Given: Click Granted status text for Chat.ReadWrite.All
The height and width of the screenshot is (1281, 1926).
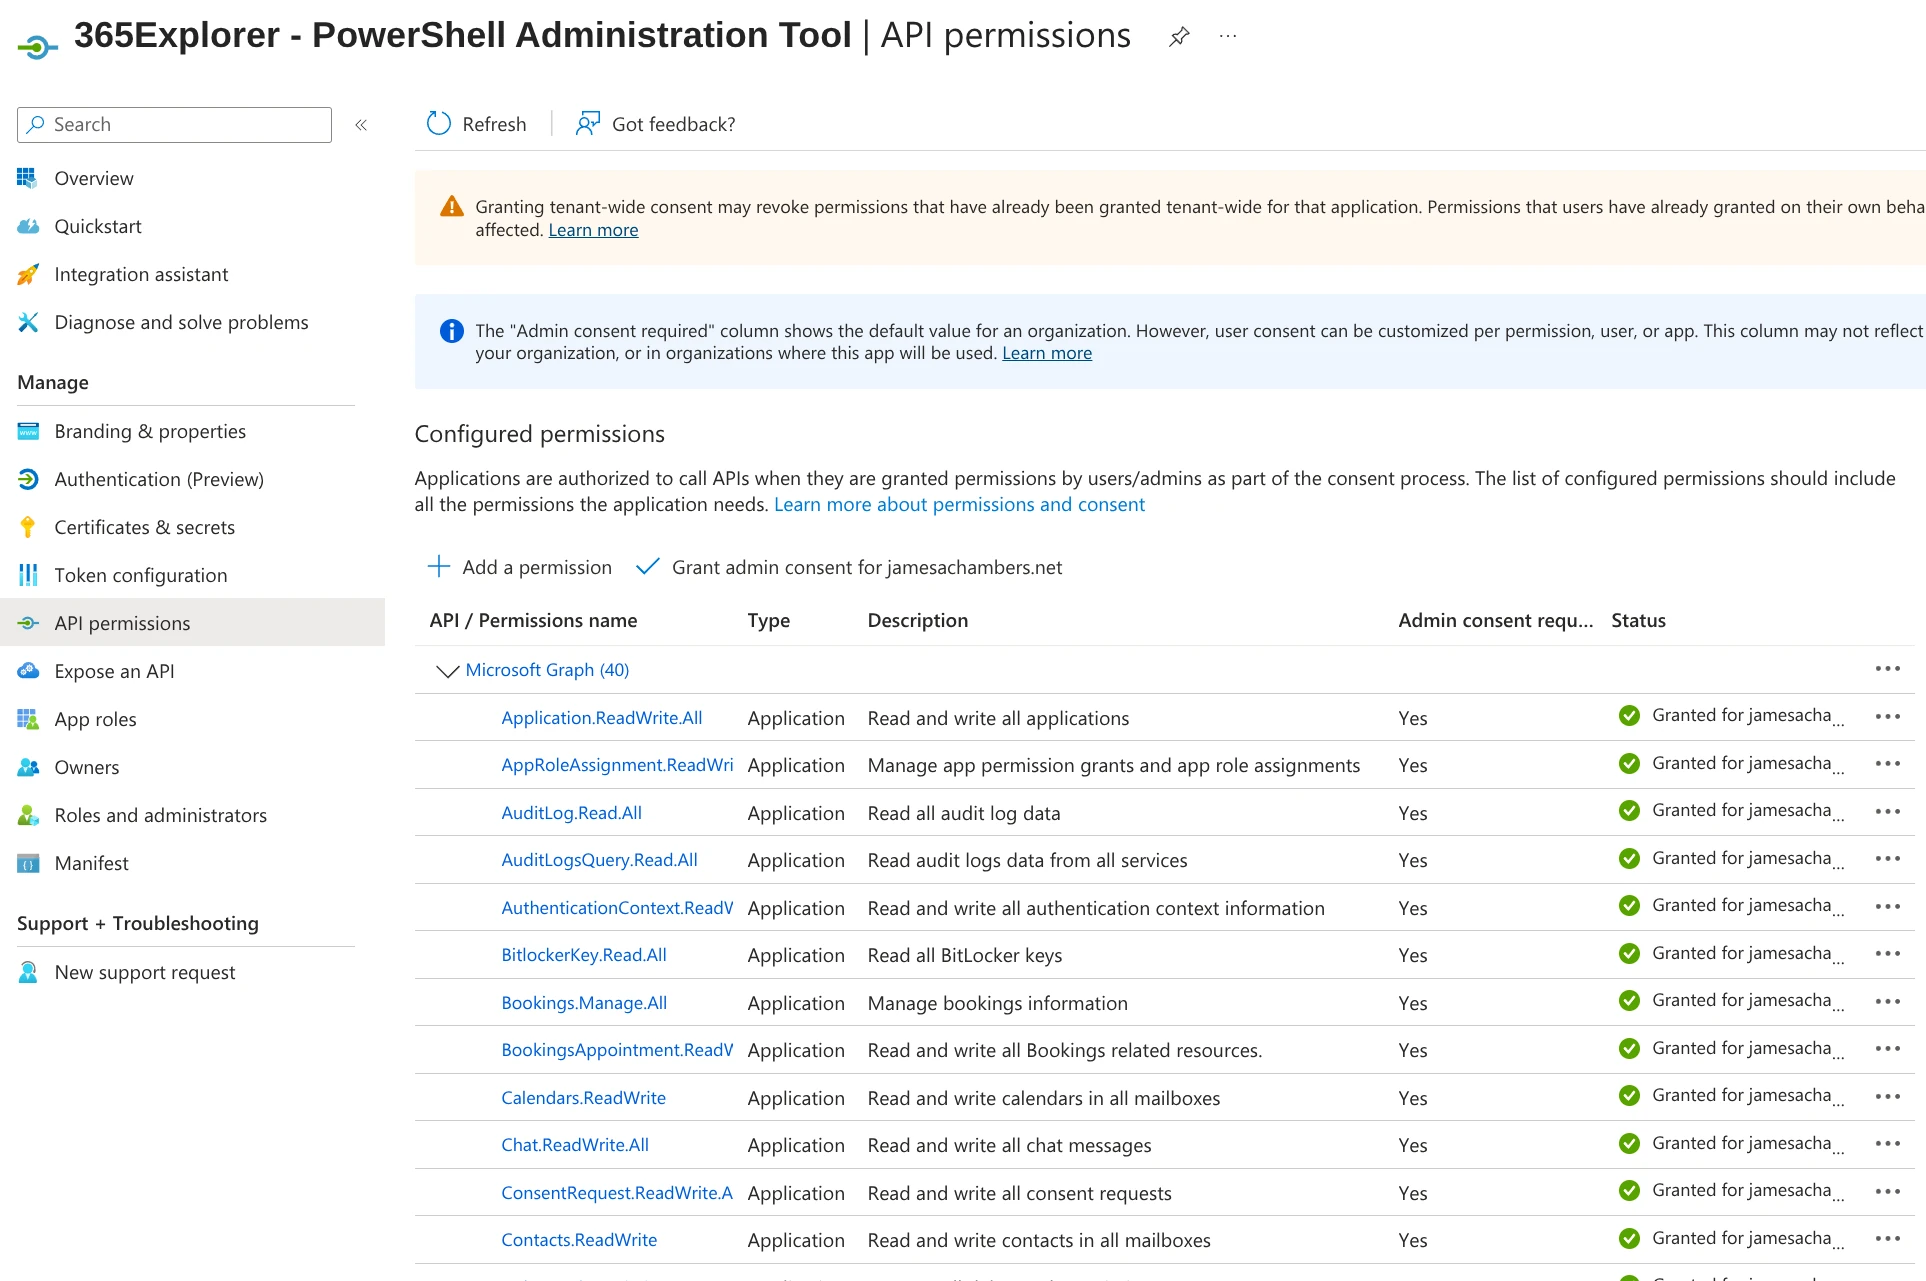Looking at the screenshot, I should coord(1747,1144).
